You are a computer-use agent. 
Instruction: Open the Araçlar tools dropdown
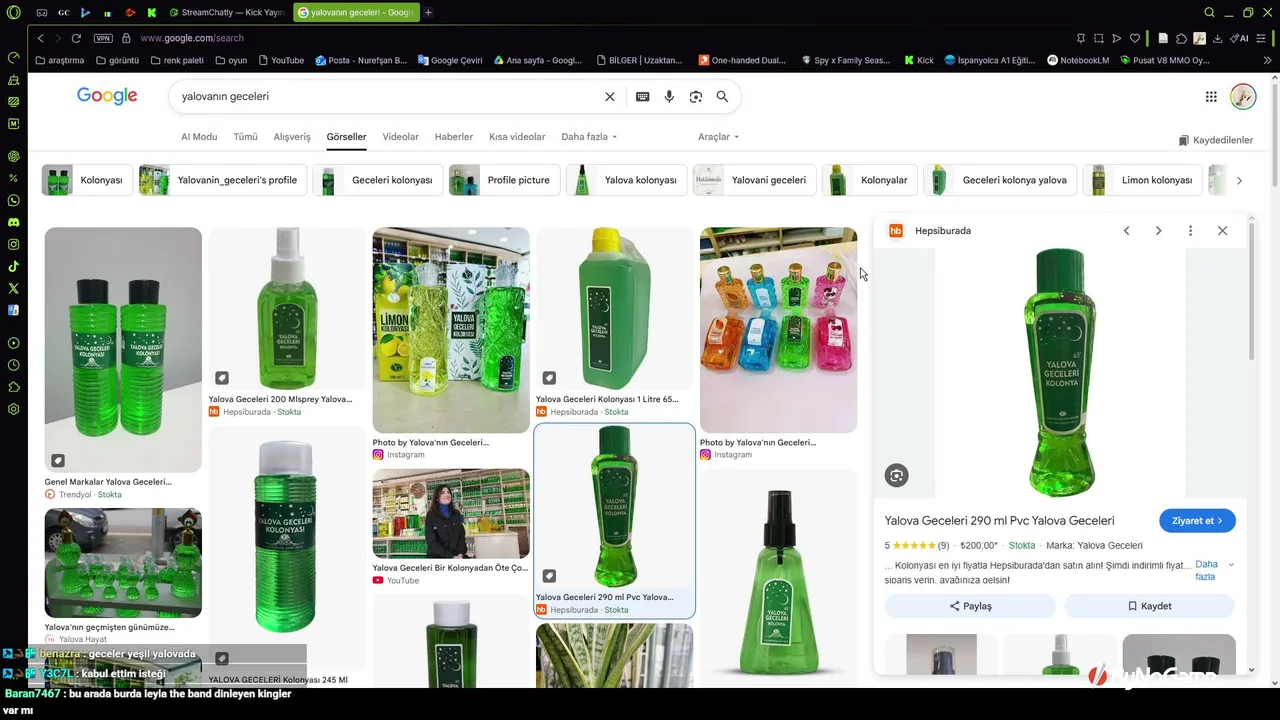718,137
